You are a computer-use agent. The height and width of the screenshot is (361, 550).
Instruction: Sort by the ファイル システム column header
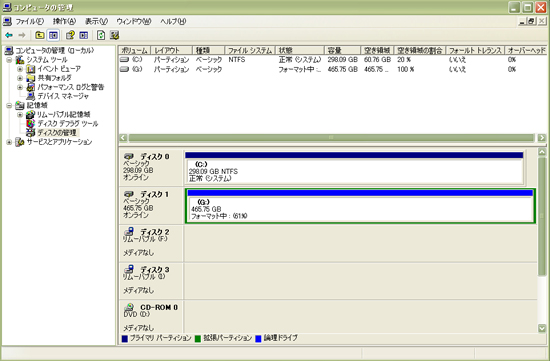pos(250,50)
